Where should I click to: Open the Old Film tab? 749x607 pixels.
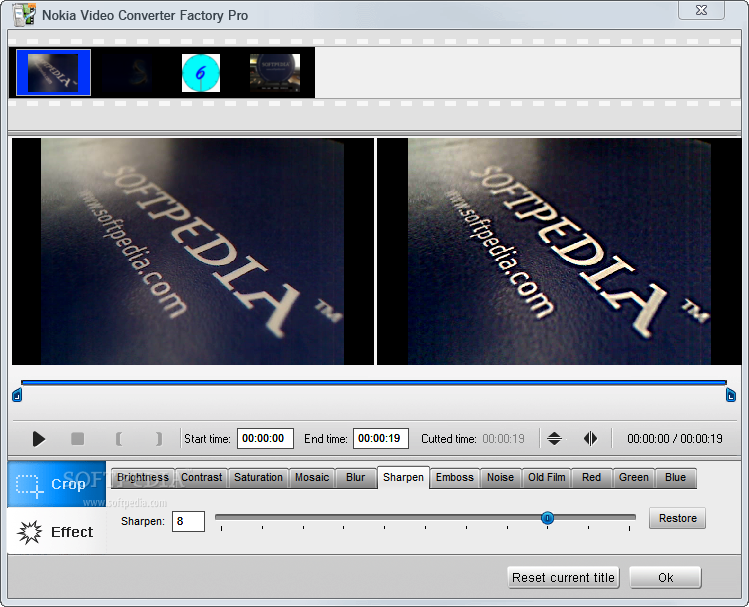click(x=546, y=478)
